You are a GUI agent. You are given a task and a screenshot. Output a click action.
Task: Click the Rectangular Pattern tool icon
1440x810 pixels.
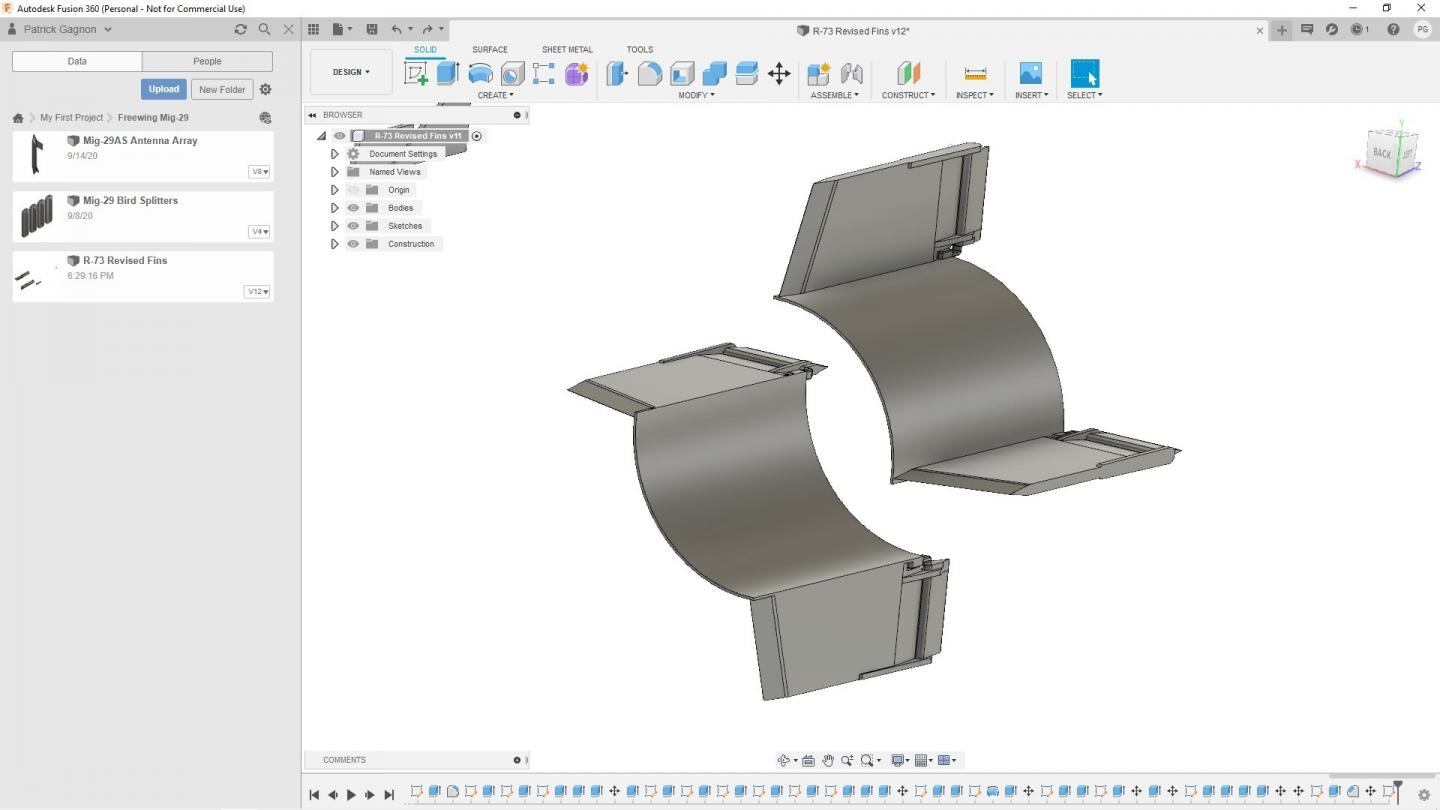(543, 73)
